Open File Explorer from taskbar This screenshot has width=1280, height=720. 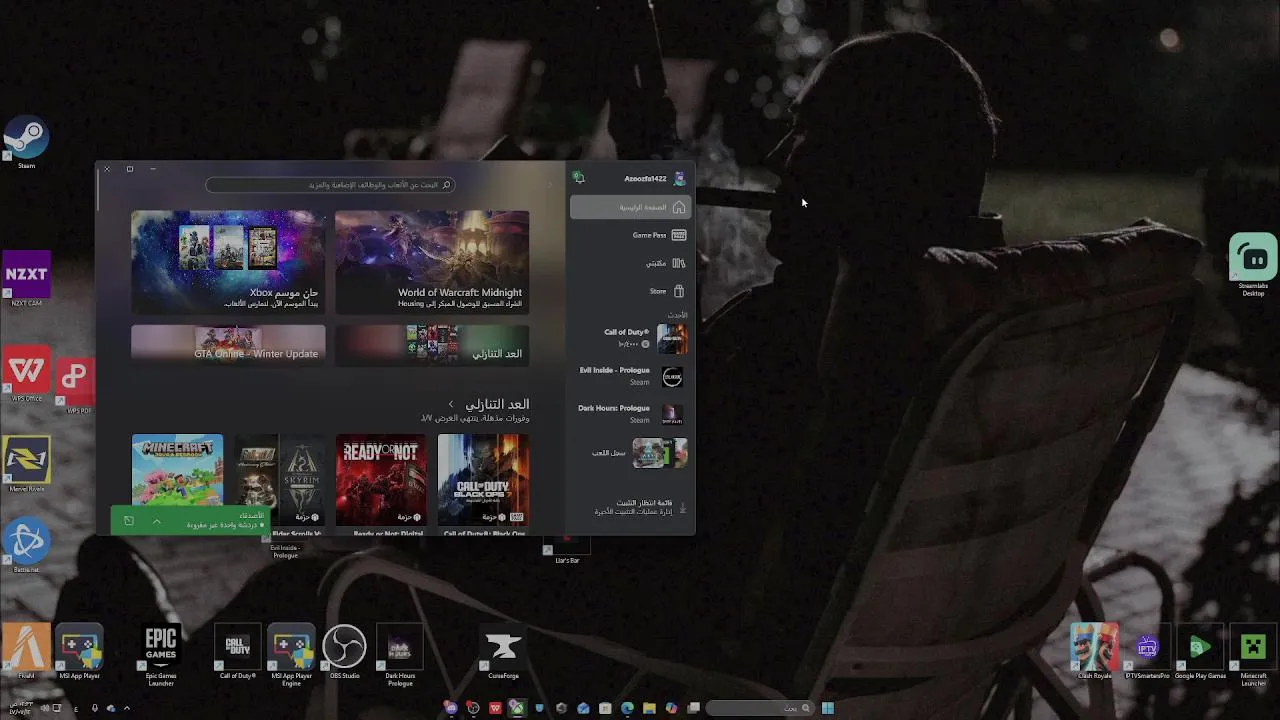649,708
